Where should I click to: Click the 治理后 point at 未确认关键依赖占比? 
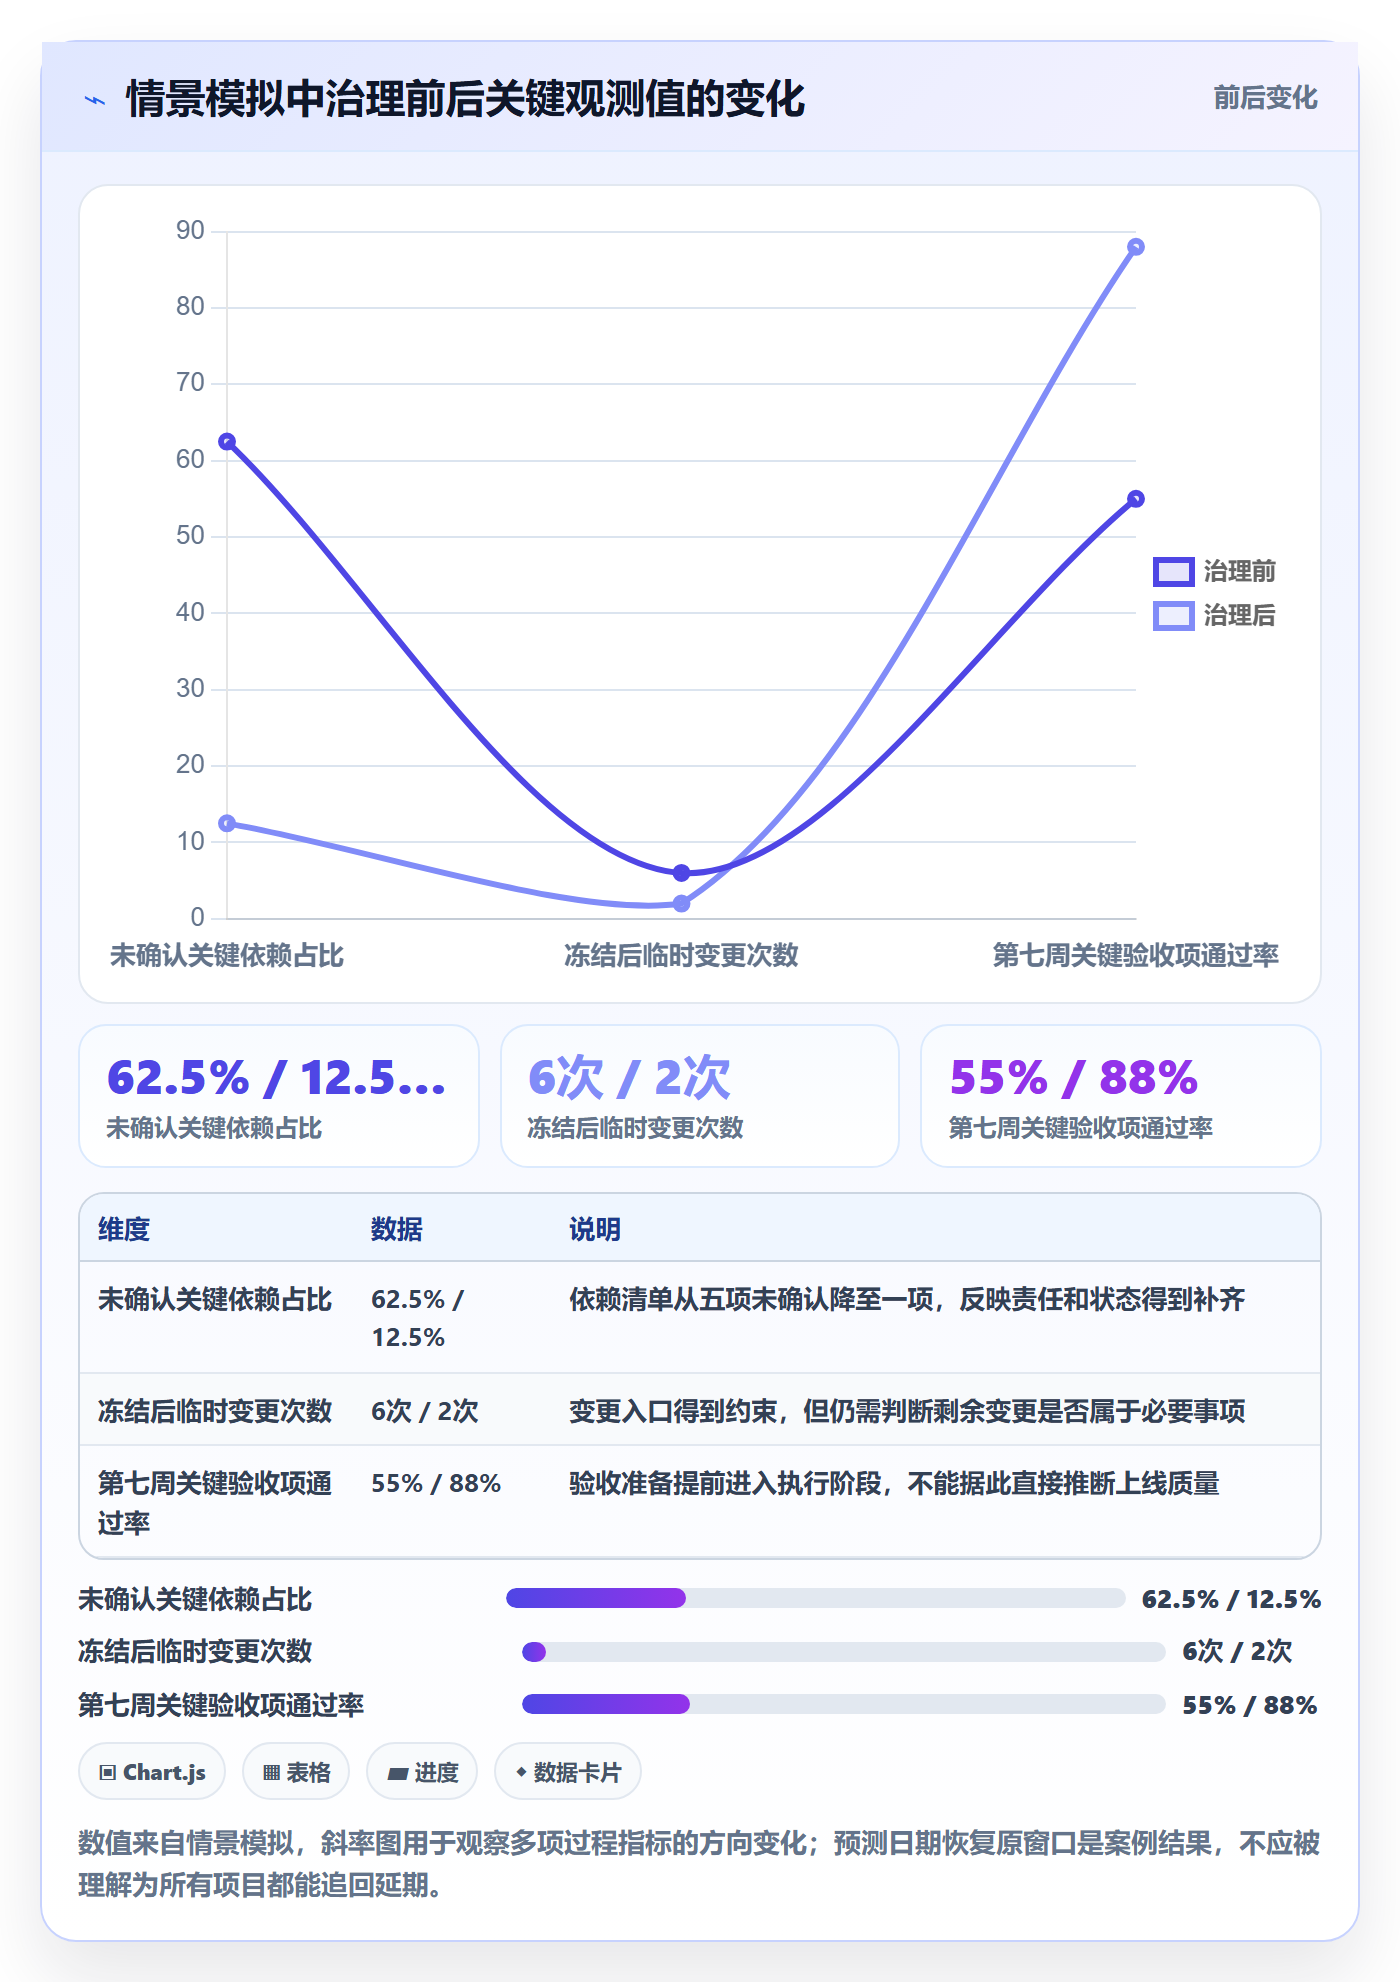pos(227,823)
